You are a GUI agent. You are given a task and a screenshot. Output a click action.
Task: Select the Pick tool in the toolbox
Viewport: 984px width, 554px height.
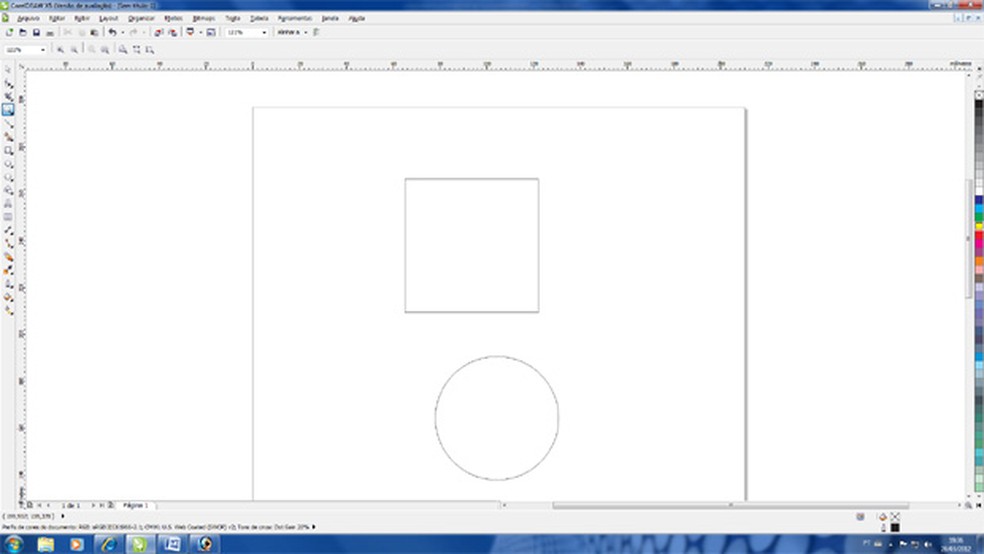coord(8,70)
